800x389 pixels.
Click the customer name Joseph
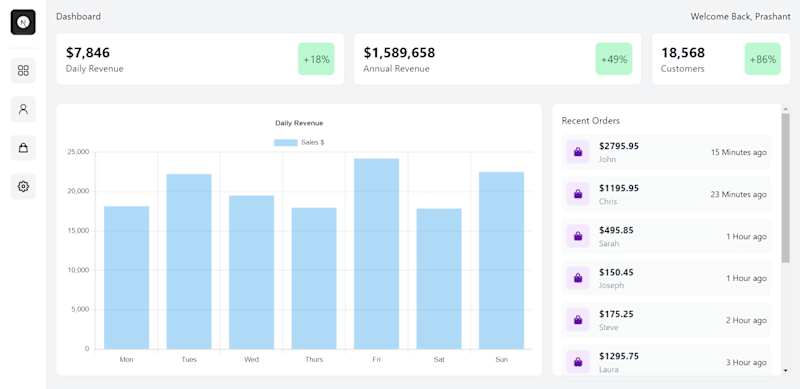click(x=611, y=285)
